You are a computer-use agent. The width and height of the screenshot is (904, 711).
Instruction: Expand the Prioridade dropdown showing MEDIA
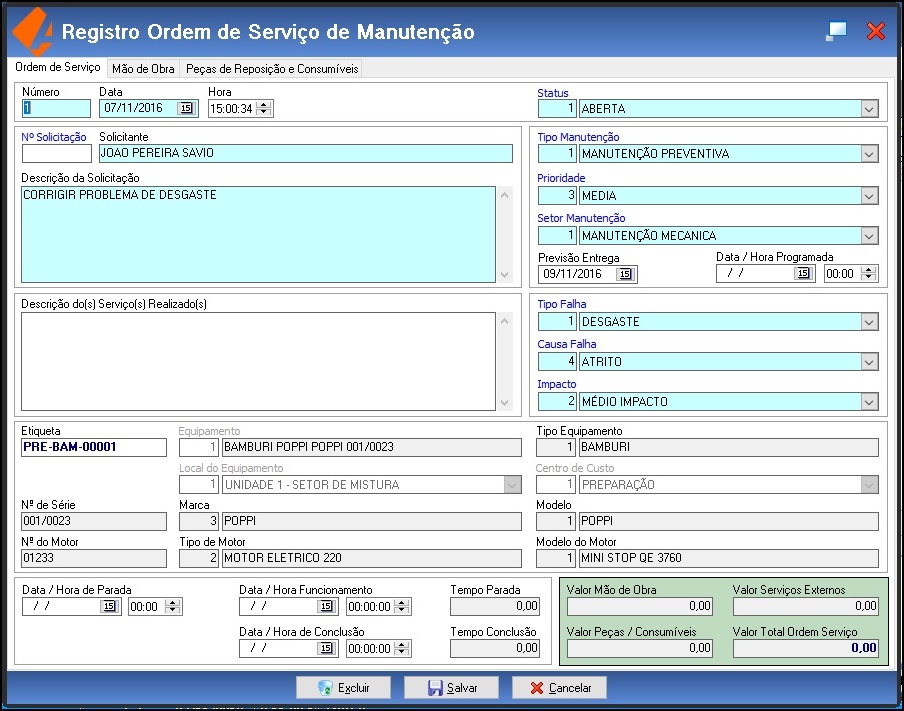tap(869, 196)
